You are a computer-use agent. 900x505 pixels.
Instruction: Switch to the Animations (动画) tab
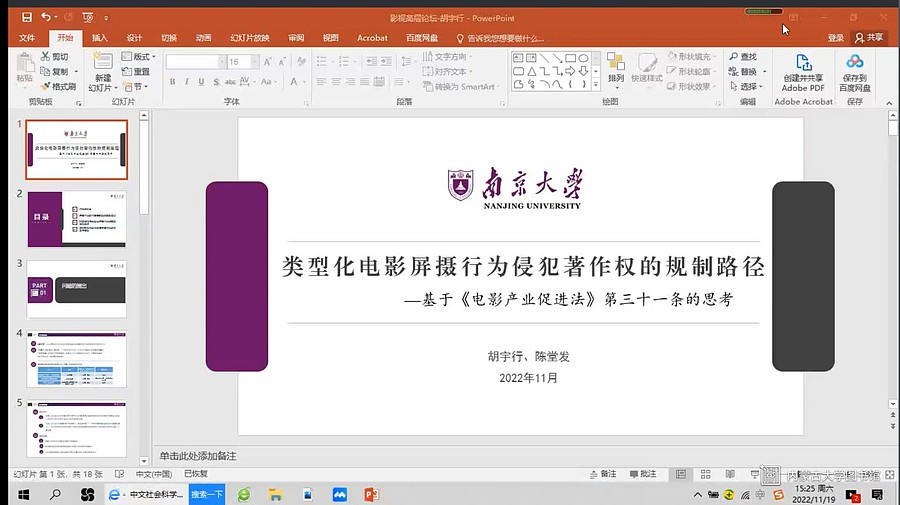[204, 38]
